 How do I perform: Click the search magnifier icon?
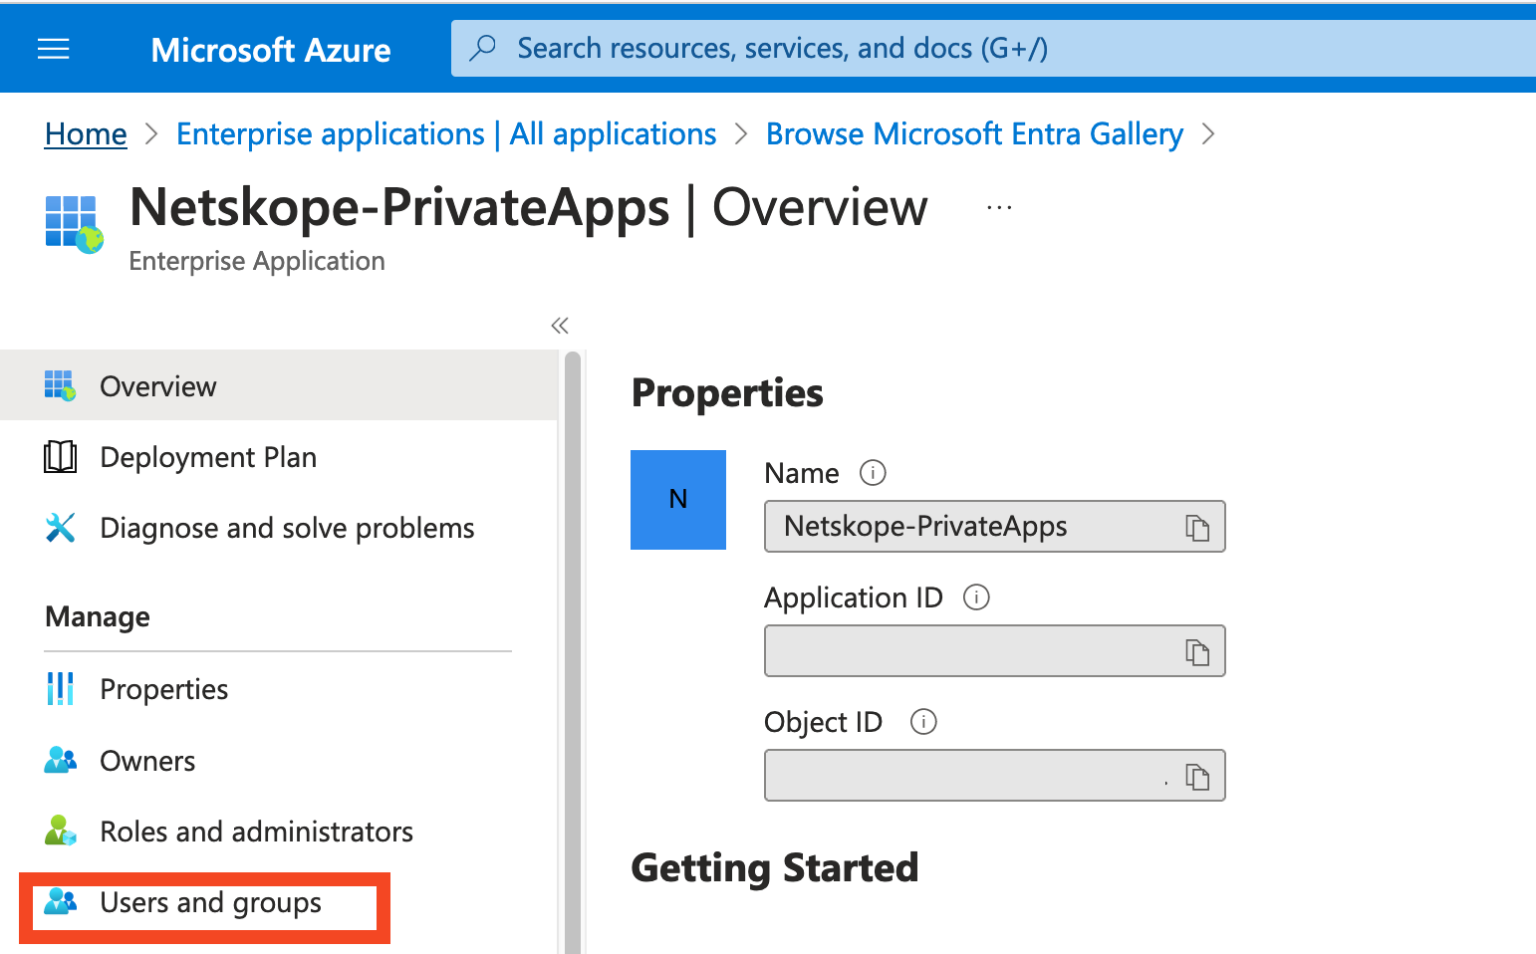coord(484,47)
